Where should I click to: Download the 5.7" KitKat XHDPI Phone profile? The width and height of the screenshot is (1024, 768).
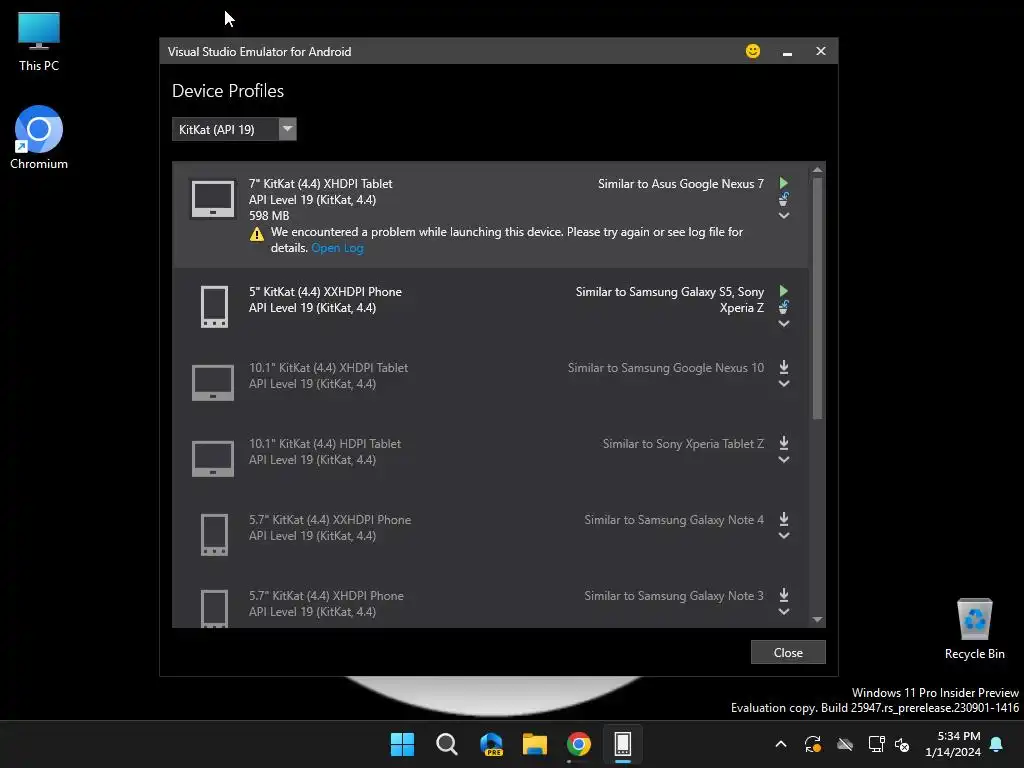click(x=784, y=595)
